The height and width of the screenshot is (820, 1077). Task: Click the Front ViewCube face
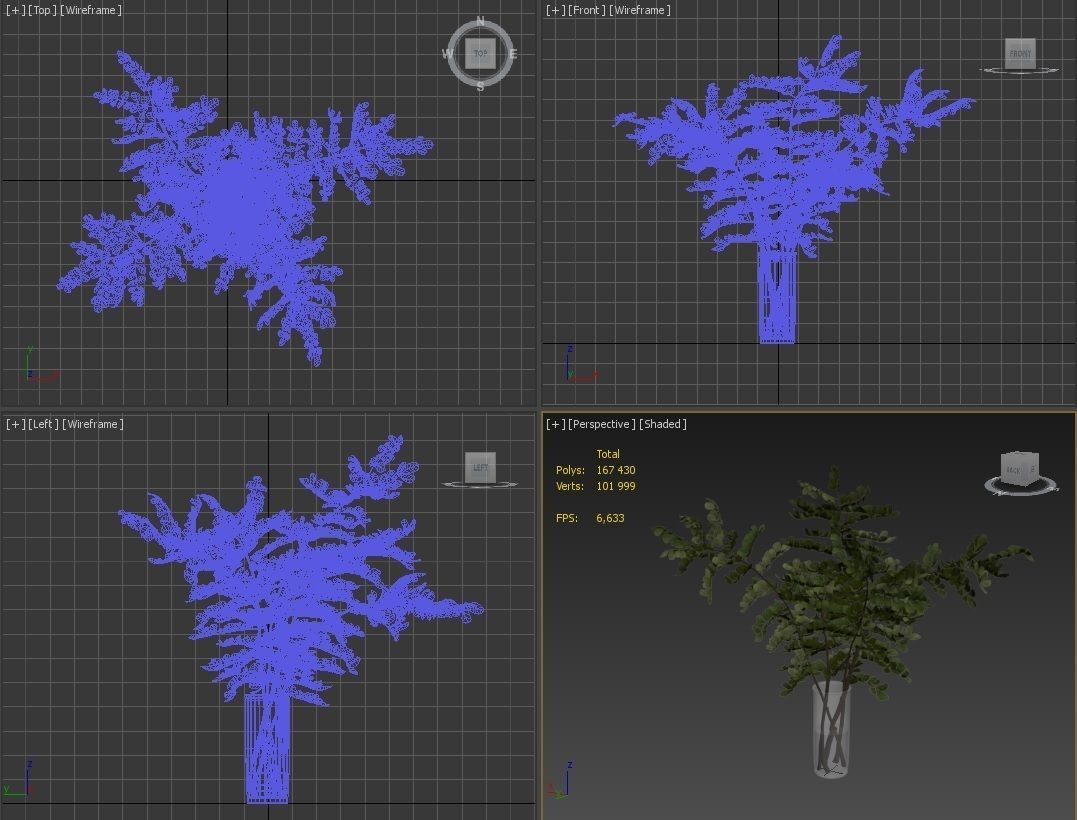tap(1020, 53)
